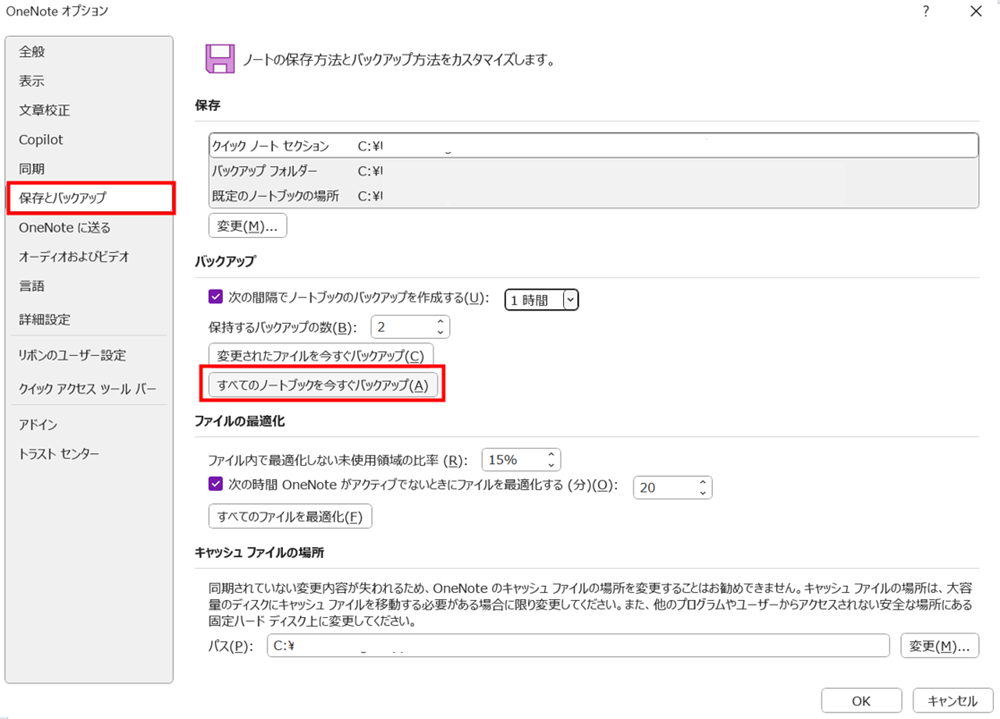Toggle optimize files when OneNote inactive checkbox
Viewport: 1000px width, 719px height.
click(x=216, y=484)
